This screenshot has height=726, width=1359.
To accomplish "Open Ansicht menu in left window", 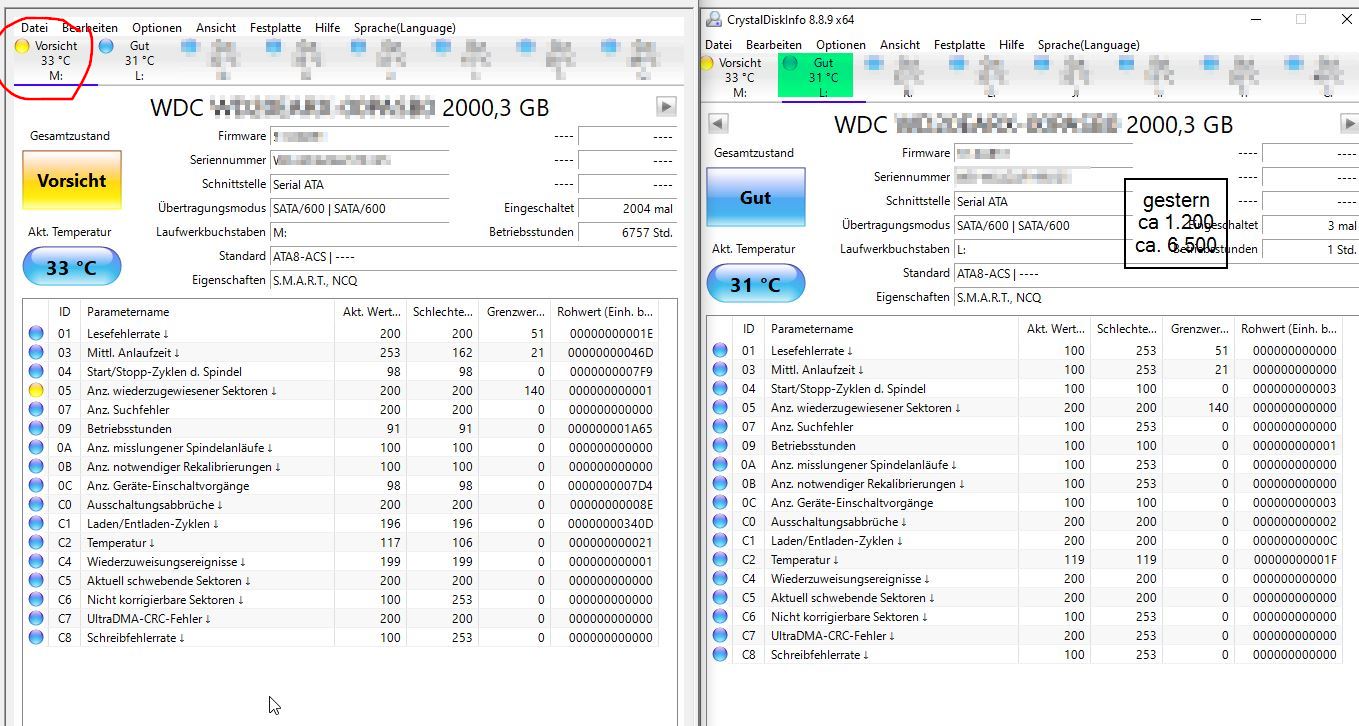I will coord(216,28).
